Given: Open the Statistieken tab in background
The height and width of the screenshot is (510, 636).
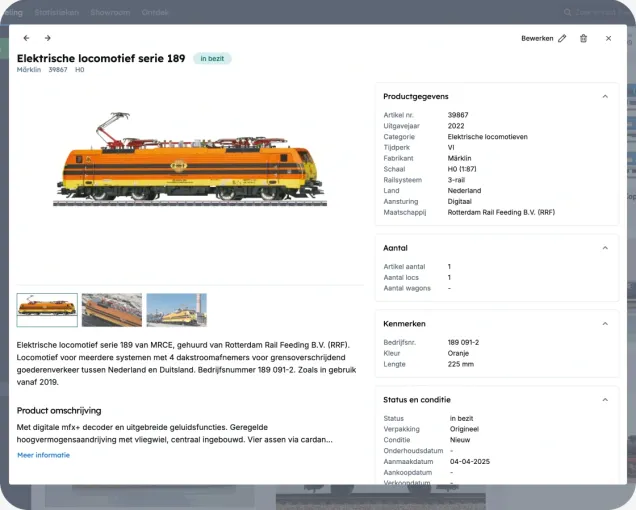Looking at the screenshot, I should (x=56, y=12).
